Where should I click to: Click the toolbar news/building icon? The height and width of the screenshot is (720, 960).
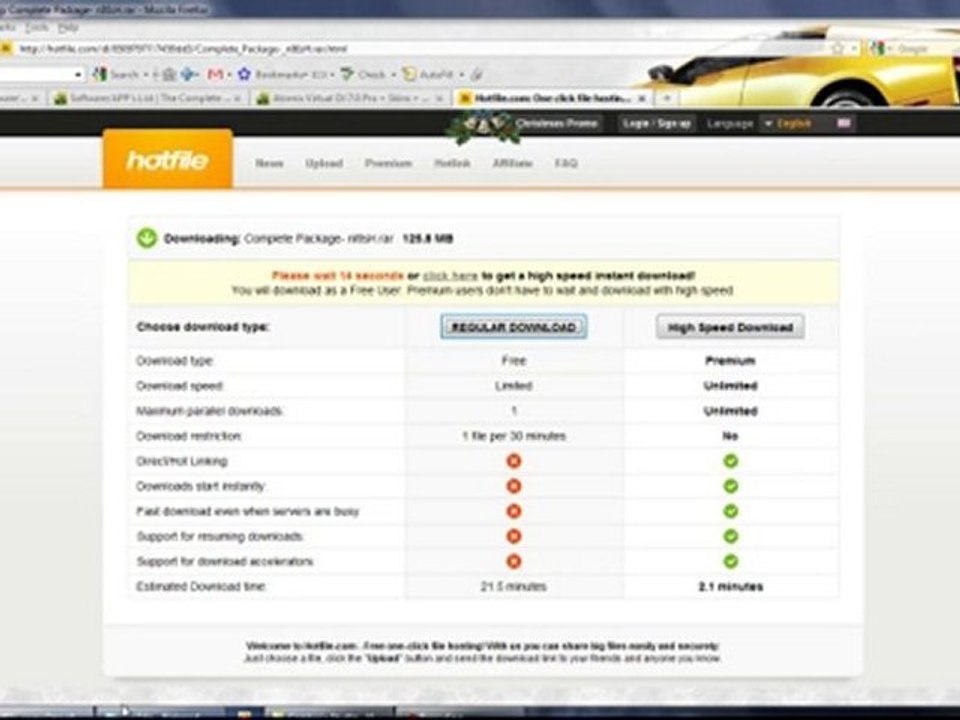click(x=169, y=75)
